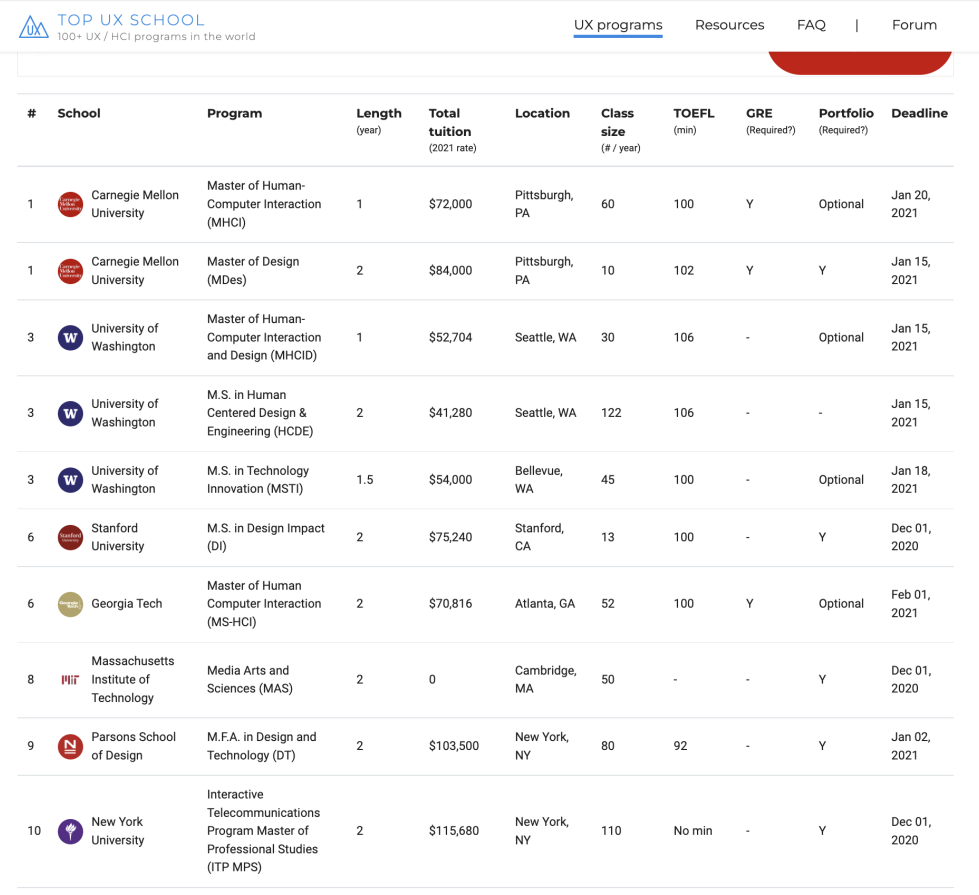This screenshot has width=979, height=895.
Task: Click the Portfolio column header
Action: tap(846, 121)
